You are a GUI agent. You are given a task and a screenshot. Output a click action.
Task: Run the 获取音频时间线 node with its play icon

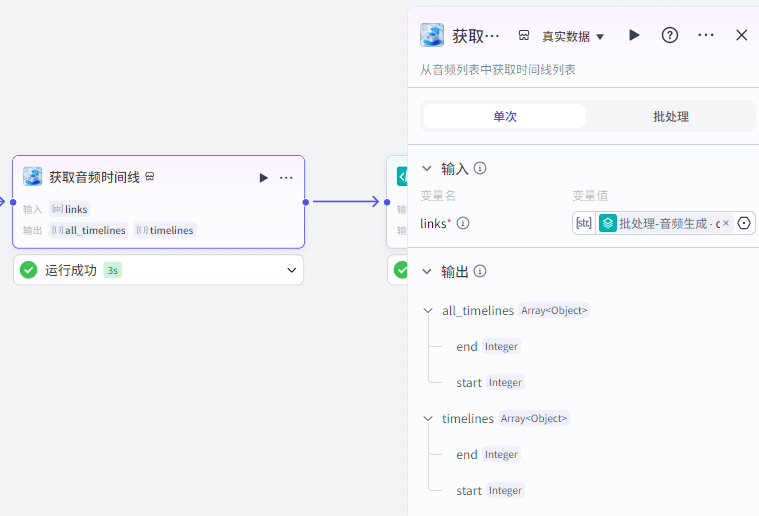click(263, 178)
